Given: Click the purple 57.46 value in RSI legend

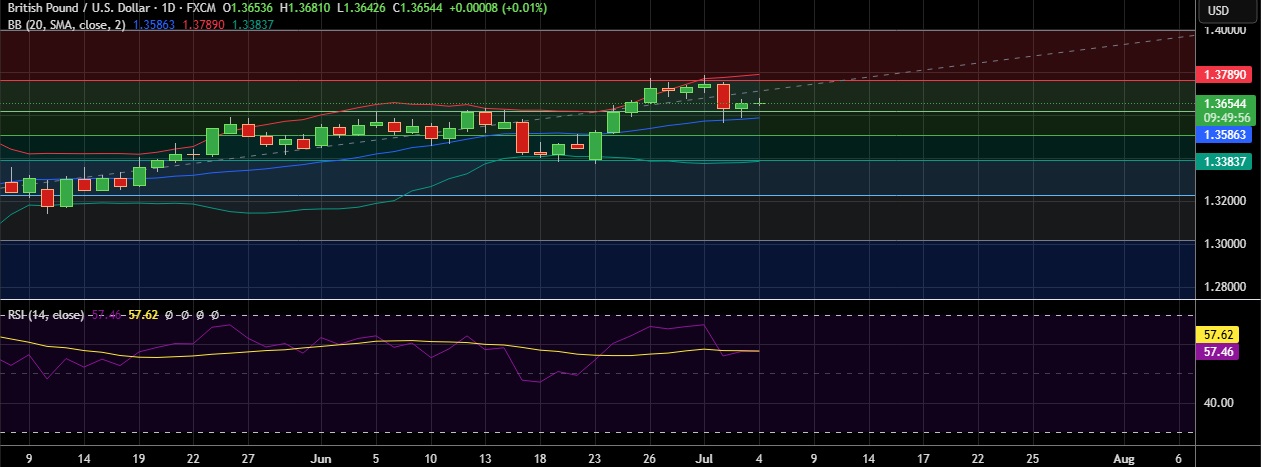Looking at the screenshot, I should 106,314.
